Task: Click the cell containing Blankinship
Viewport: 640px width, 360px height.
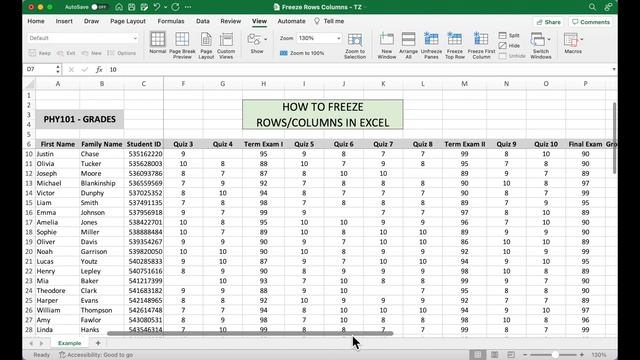Action: point(102,183)
